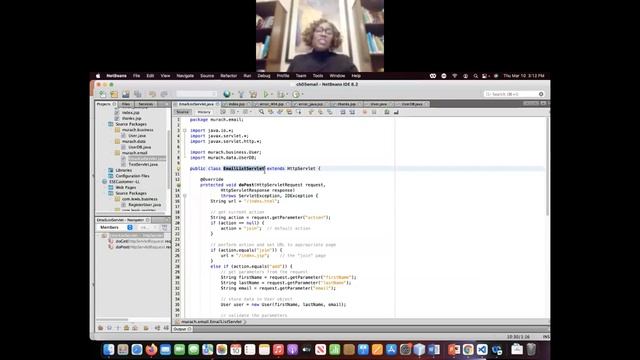Open the Refactor menu
The width and height of the screenshot is (640, 360).
[229, 76]
